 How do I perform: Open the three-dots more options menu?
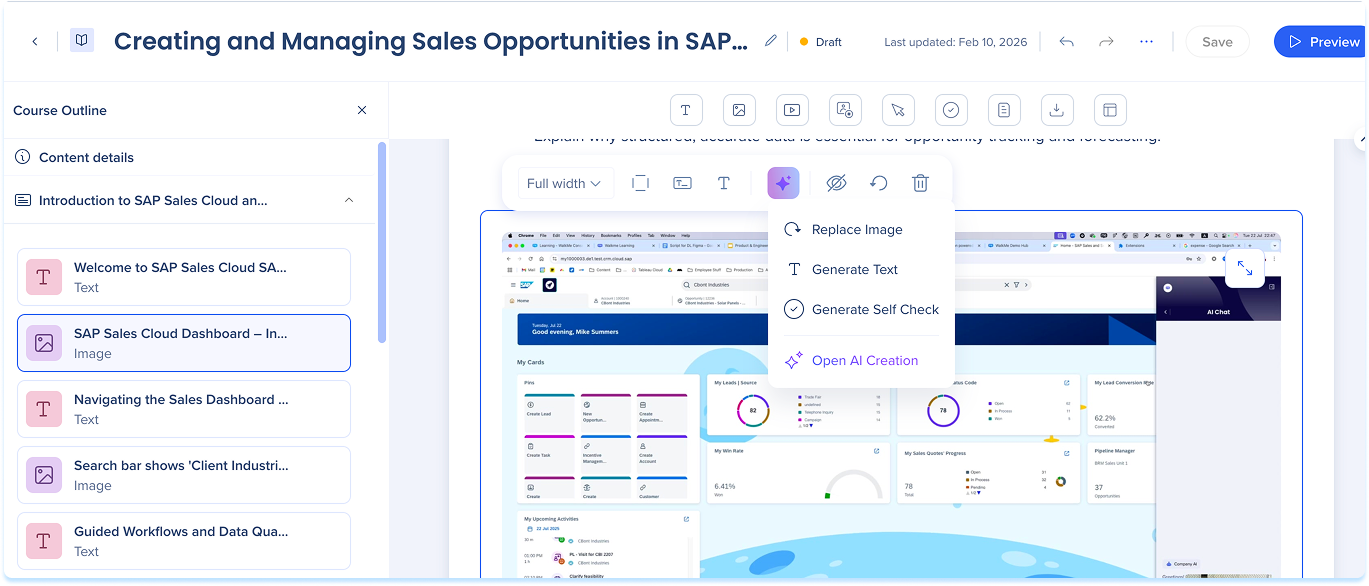1146,42
